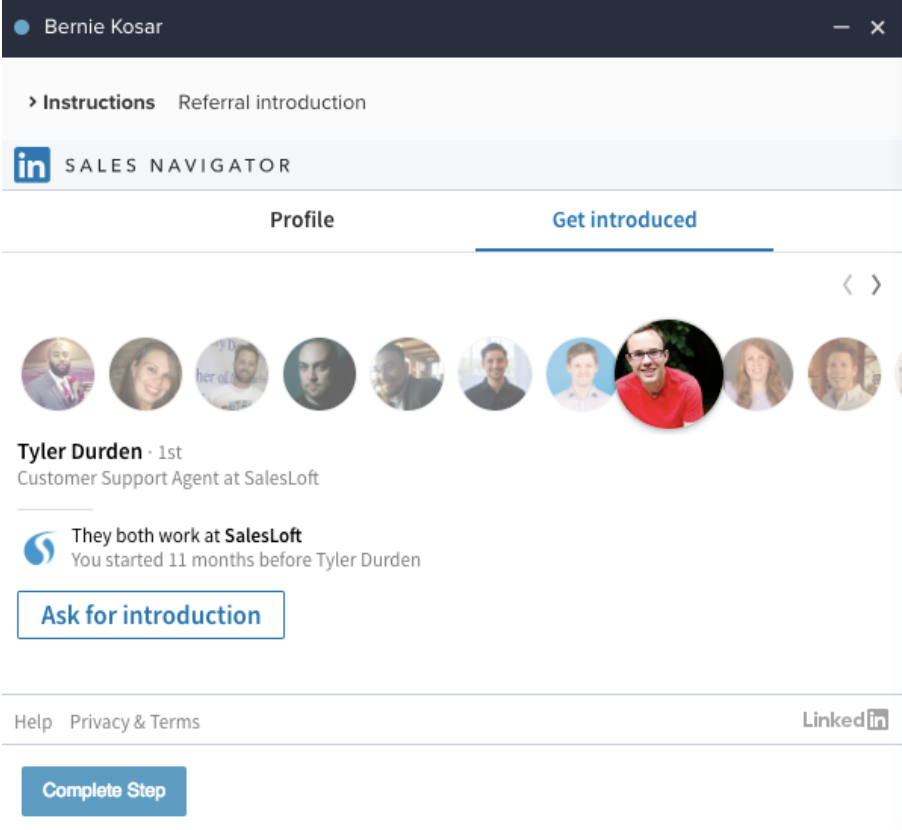
Task: Click the Ask for introduction button
Action: [x=150, y=614]
